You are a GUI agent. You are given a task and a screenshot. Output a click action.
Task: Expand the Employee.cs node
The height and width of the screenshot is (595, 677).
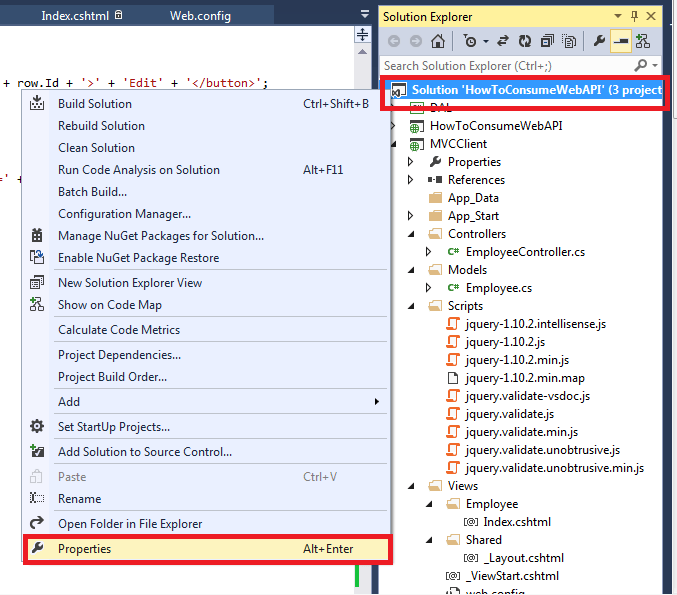(x=428, y=288)
